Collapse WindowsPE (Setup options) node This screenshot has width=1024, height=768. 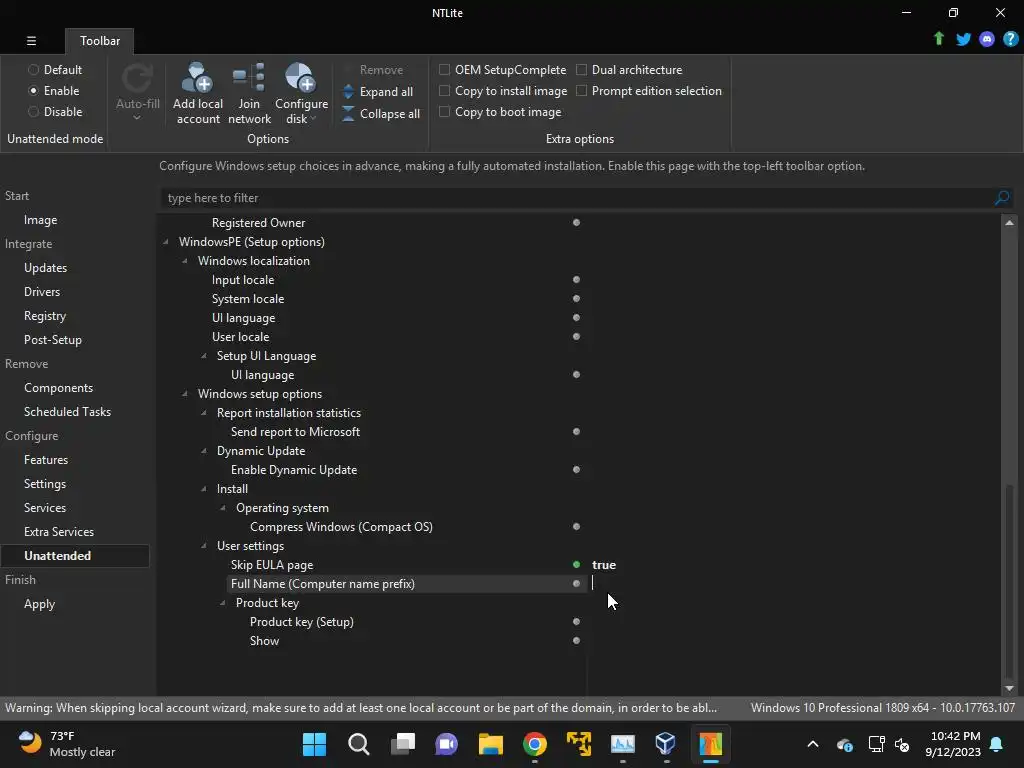[x=166, y=242]
